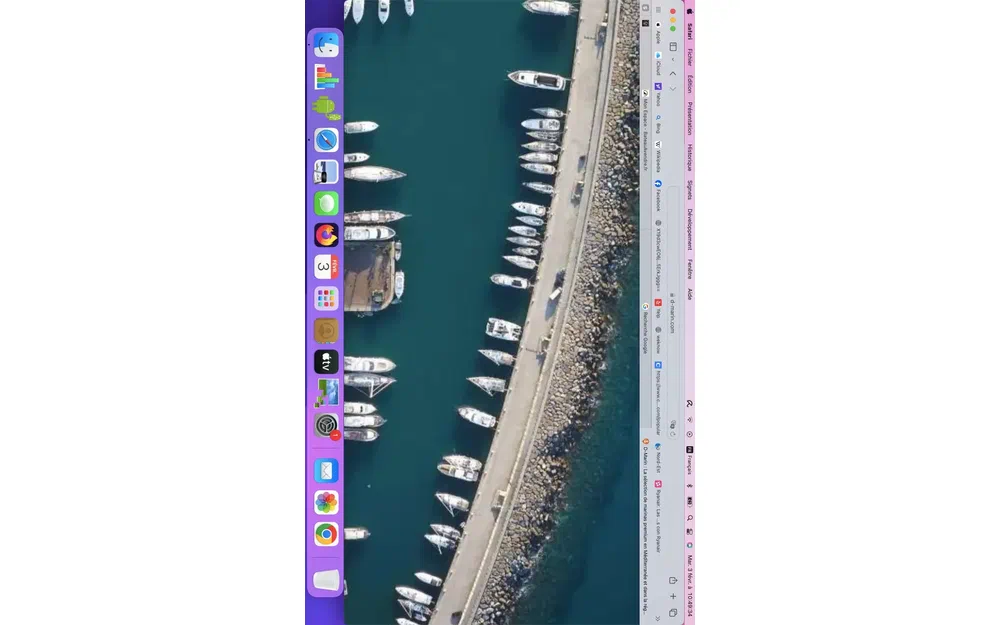The image size is (1000, 625).
Task: Open Mail from the Dock
Action: (326, 471)
